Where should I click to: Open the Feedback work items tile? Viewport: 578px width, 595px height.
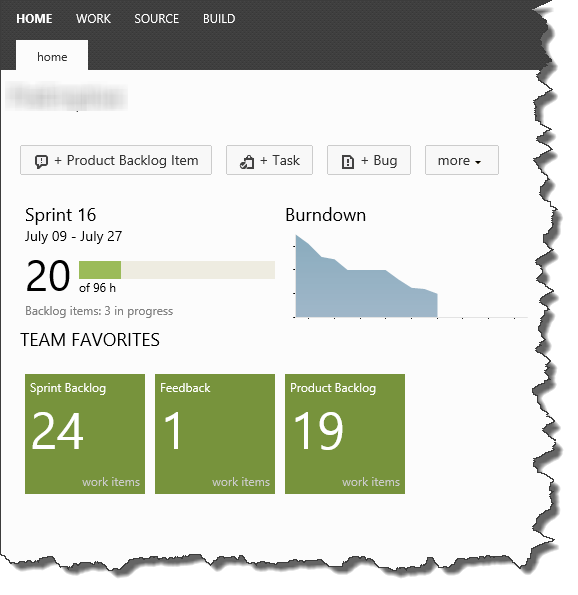(215, 434)
